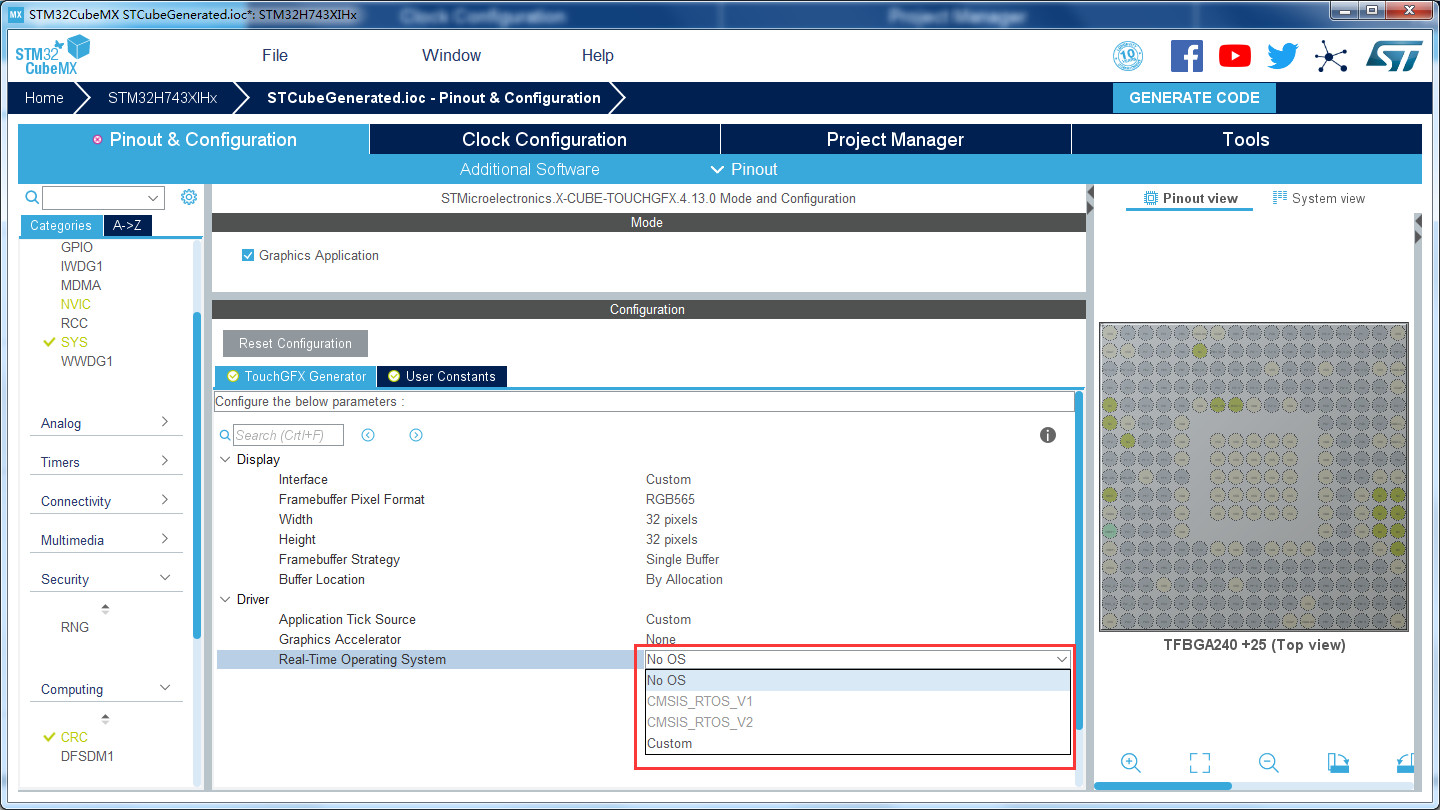Go to previous parameter search result
The image size is (1440, 810).
368,435
